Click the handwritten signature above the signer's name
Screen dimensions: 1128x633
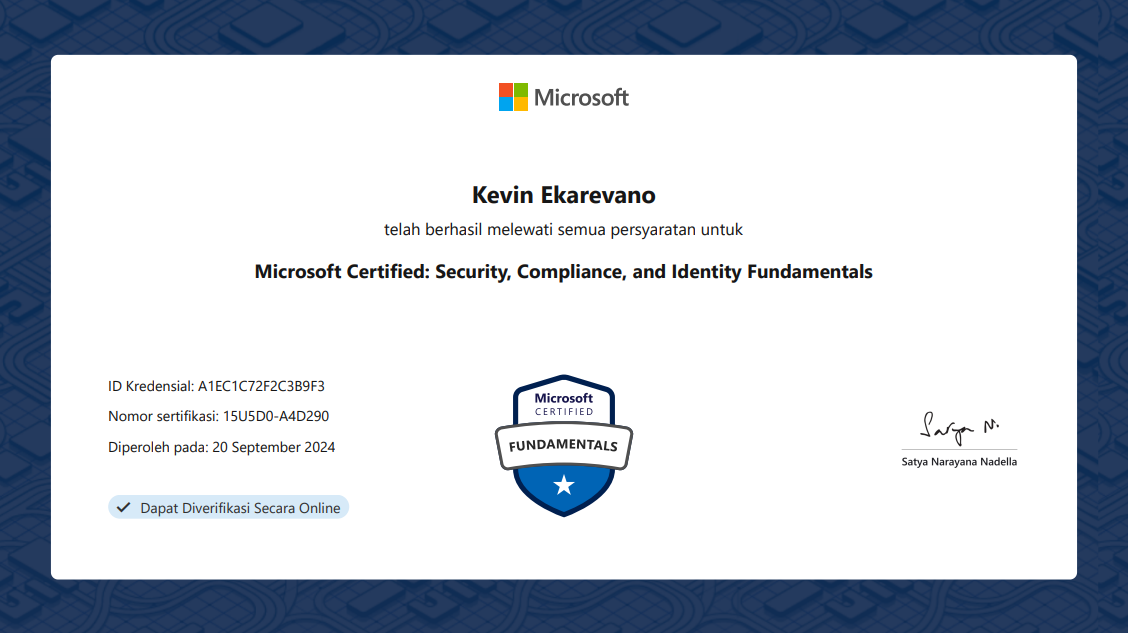[959, 427]
